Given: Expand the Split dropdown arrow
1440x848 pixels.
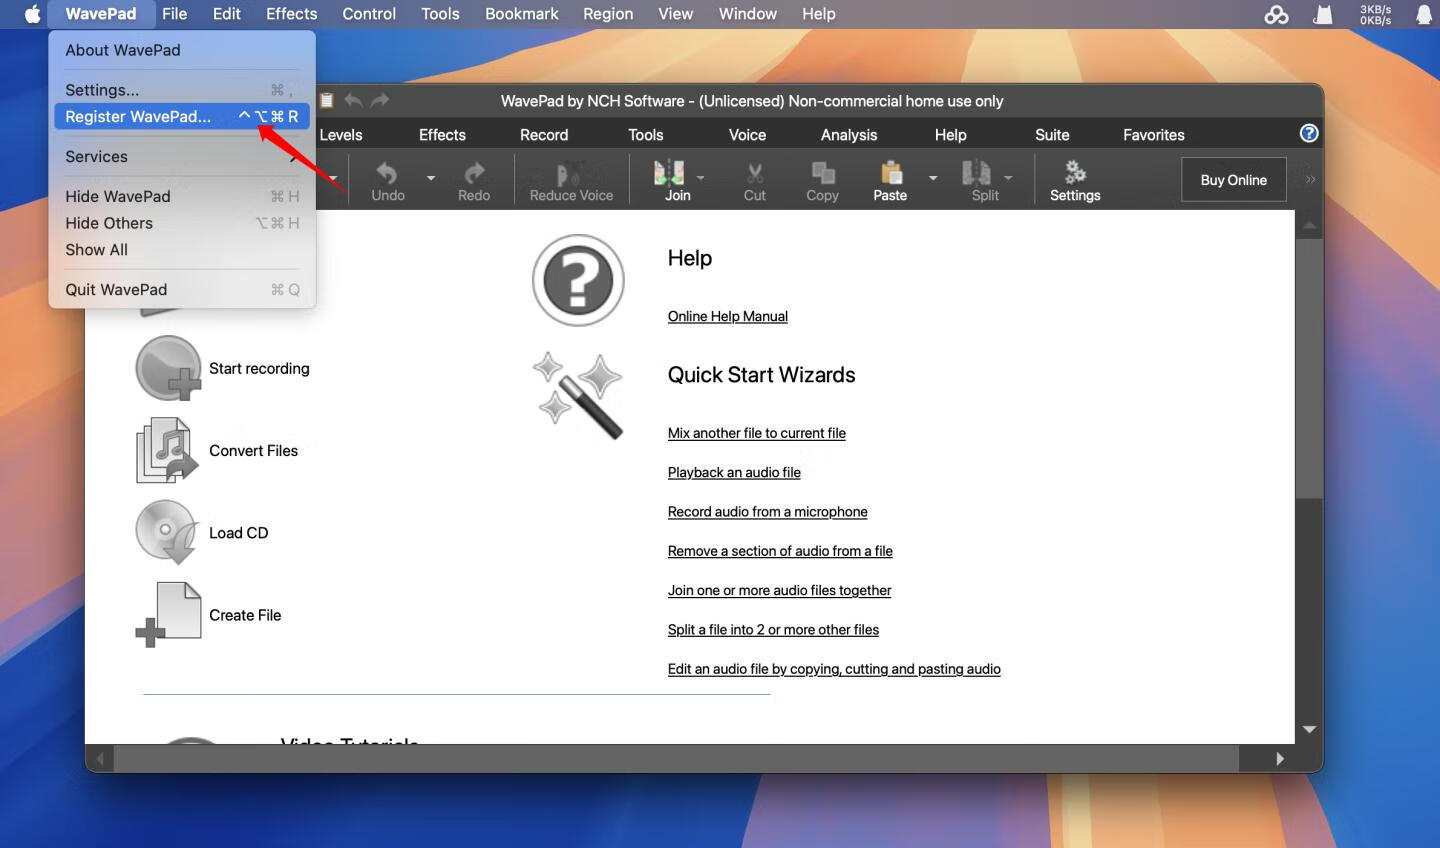Looking at the screenshot, I should click(x=1008, y=178).
